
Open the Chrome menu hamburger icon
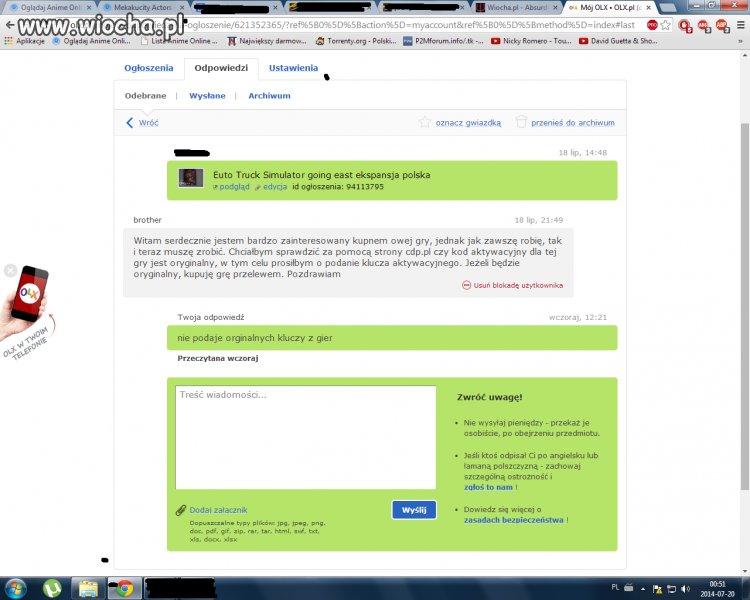coord(741,25)
